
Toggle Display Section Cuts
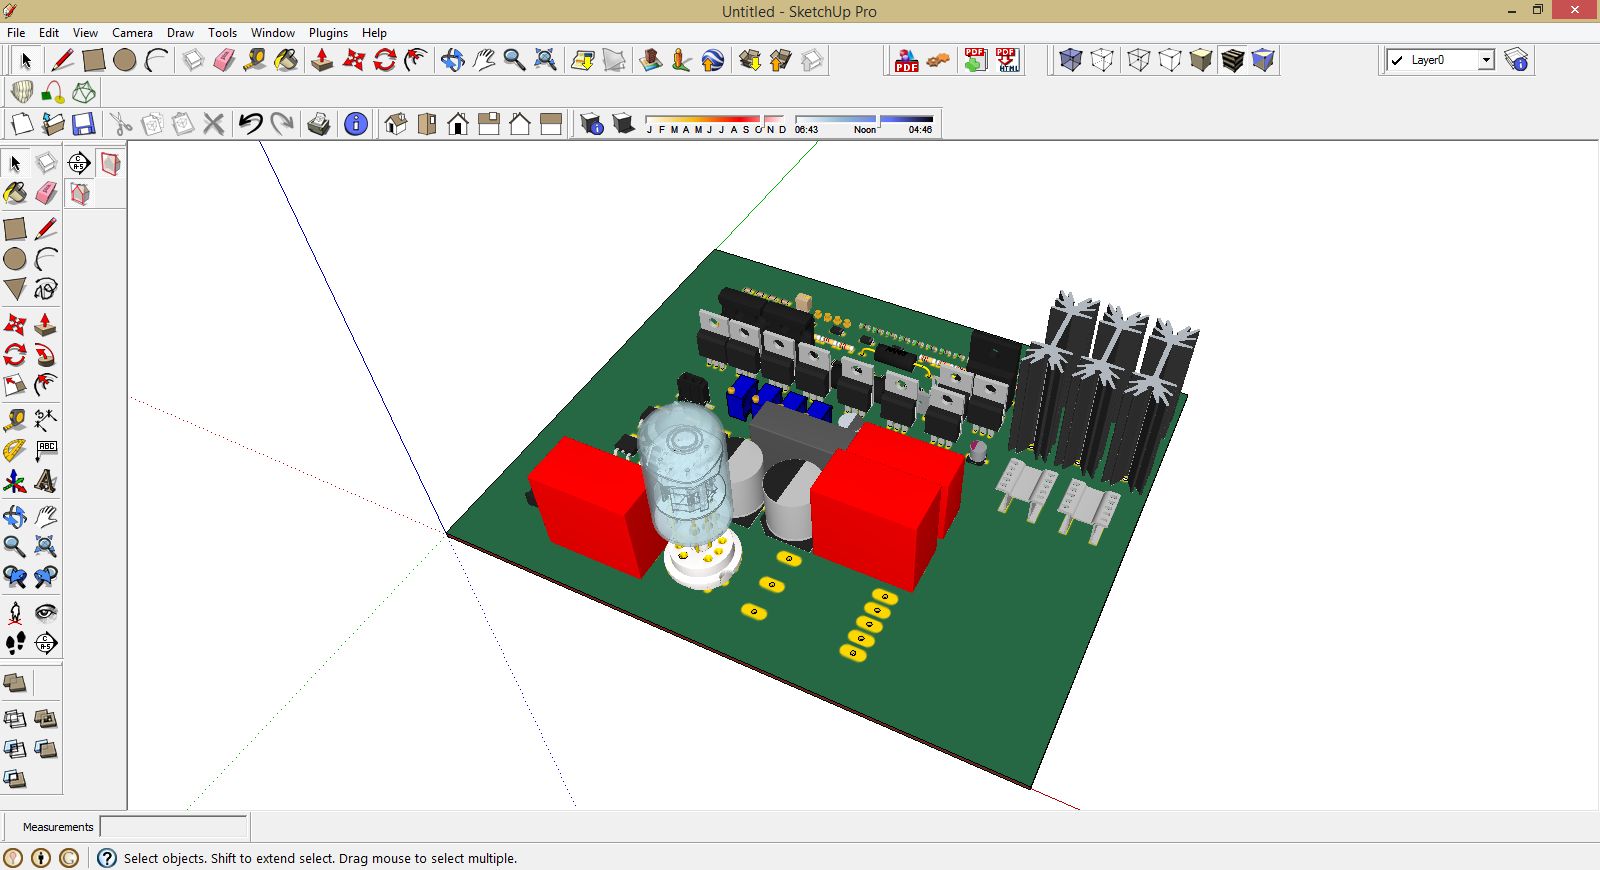tap(80, 194)
